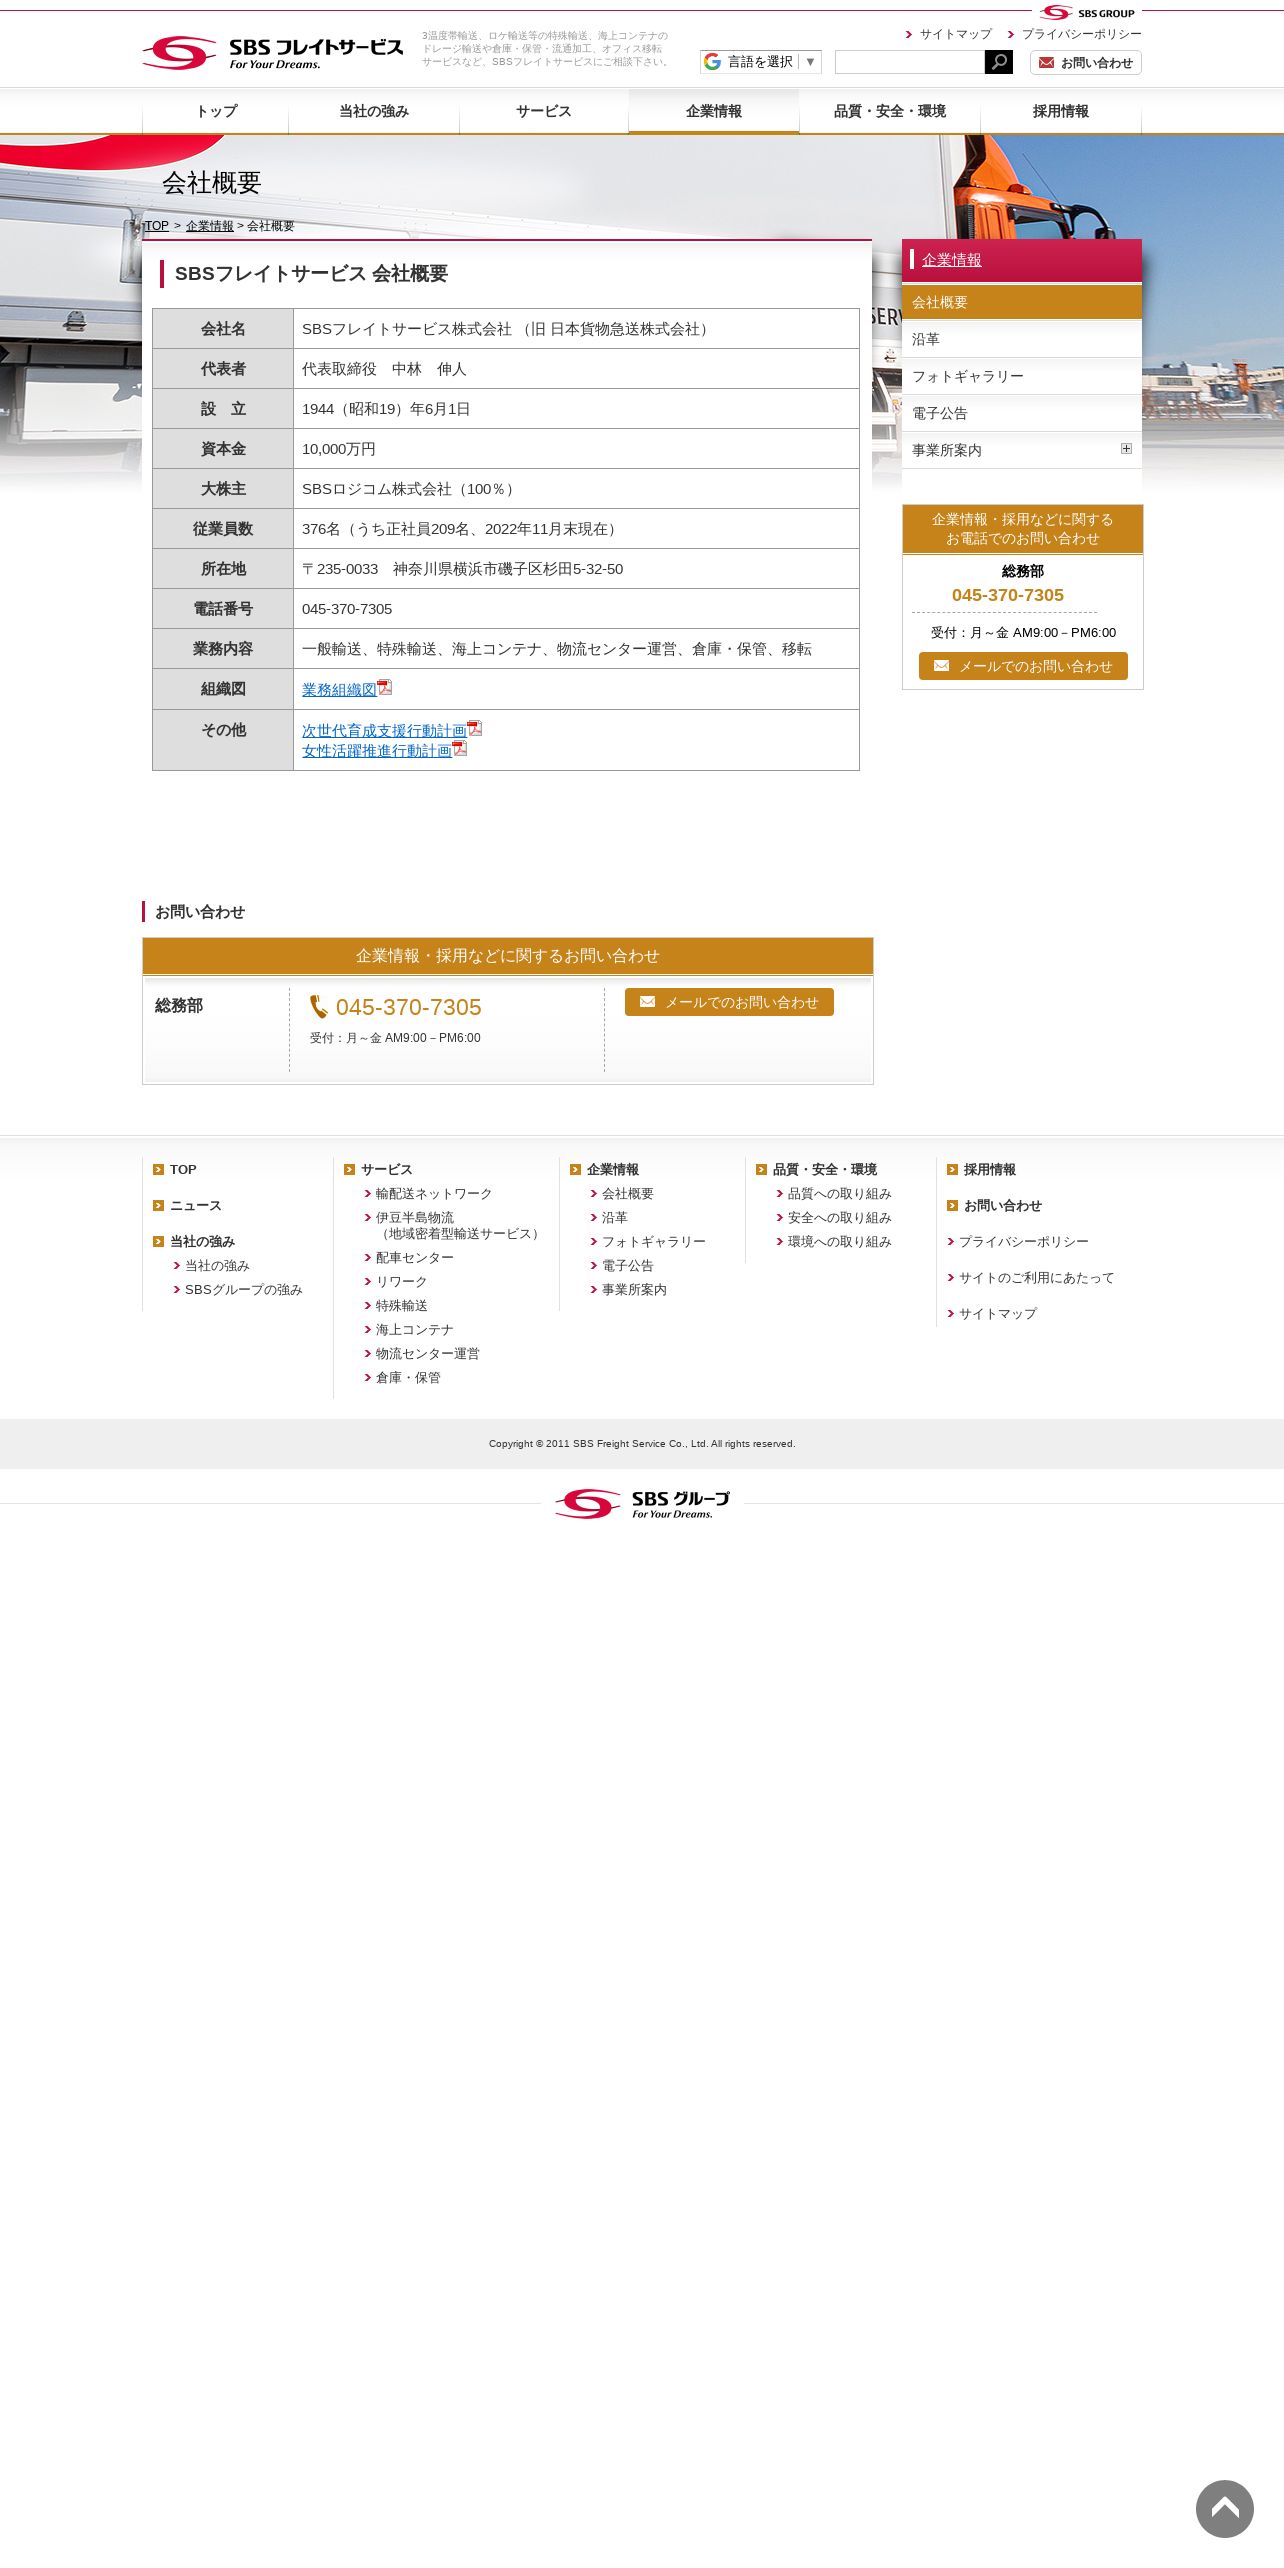Open the プライバシーポリシー header link
Image resolution: width=1284 pixels, height=2568 pixels.
coord(1081,34)
